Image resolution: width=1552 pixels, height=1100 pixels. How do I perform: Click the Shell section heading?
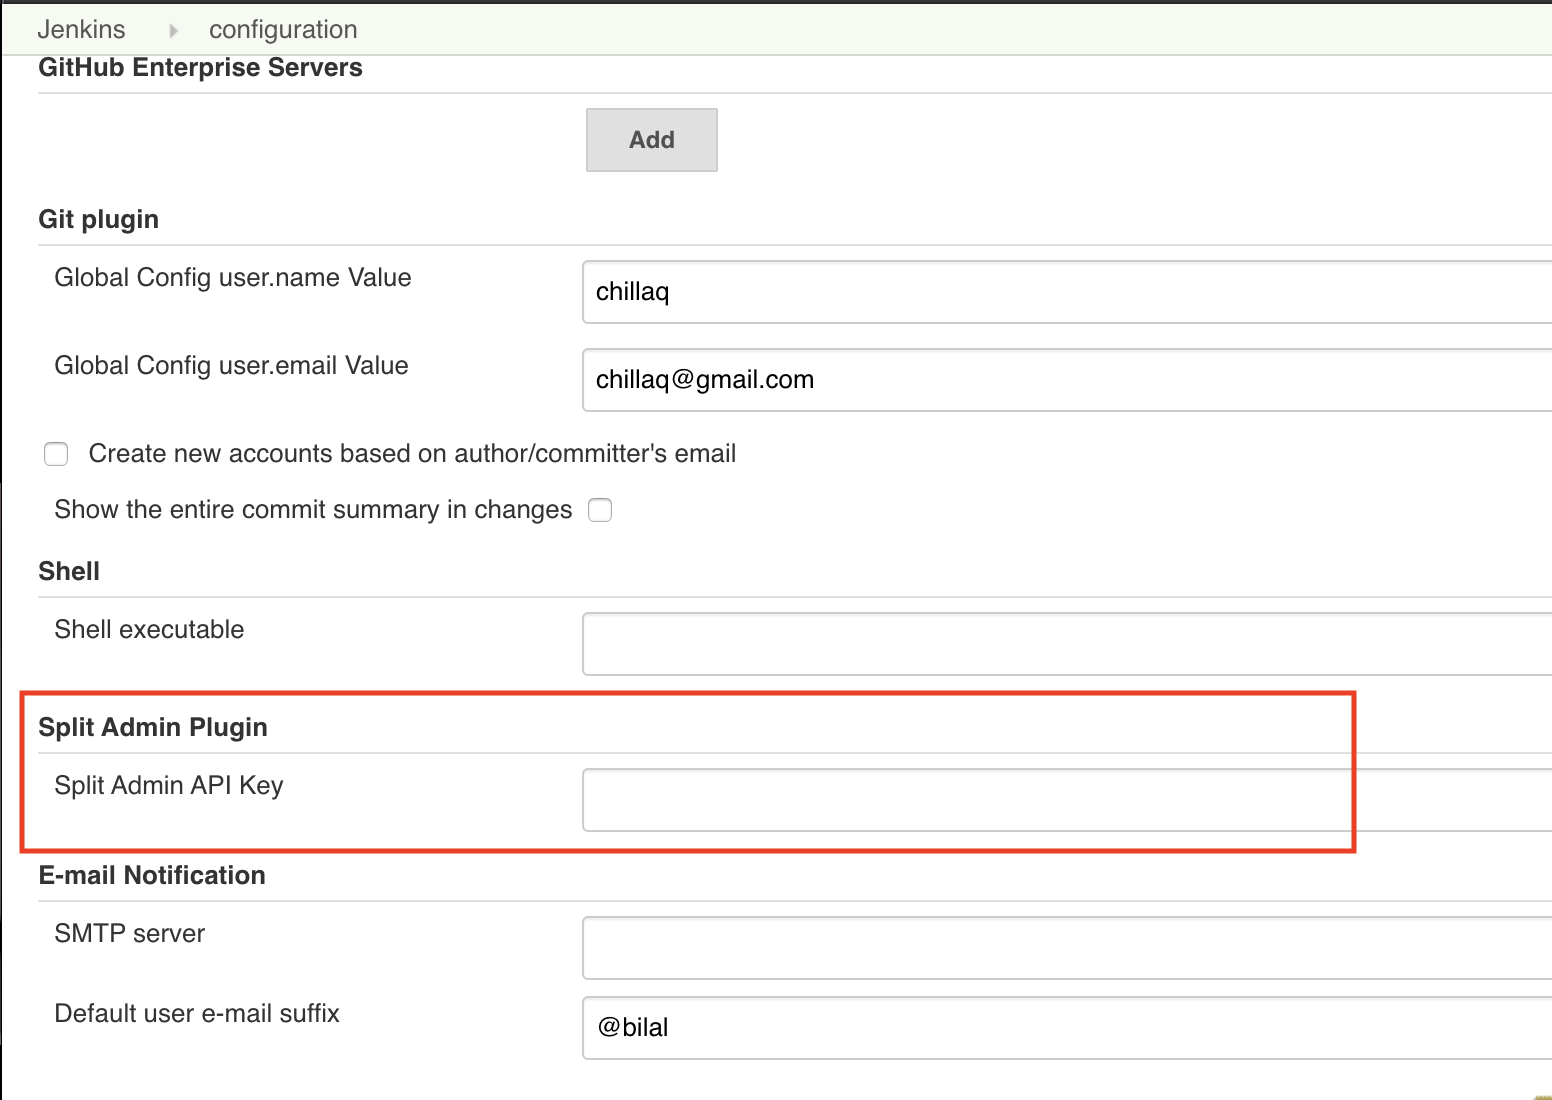point(69,571)
